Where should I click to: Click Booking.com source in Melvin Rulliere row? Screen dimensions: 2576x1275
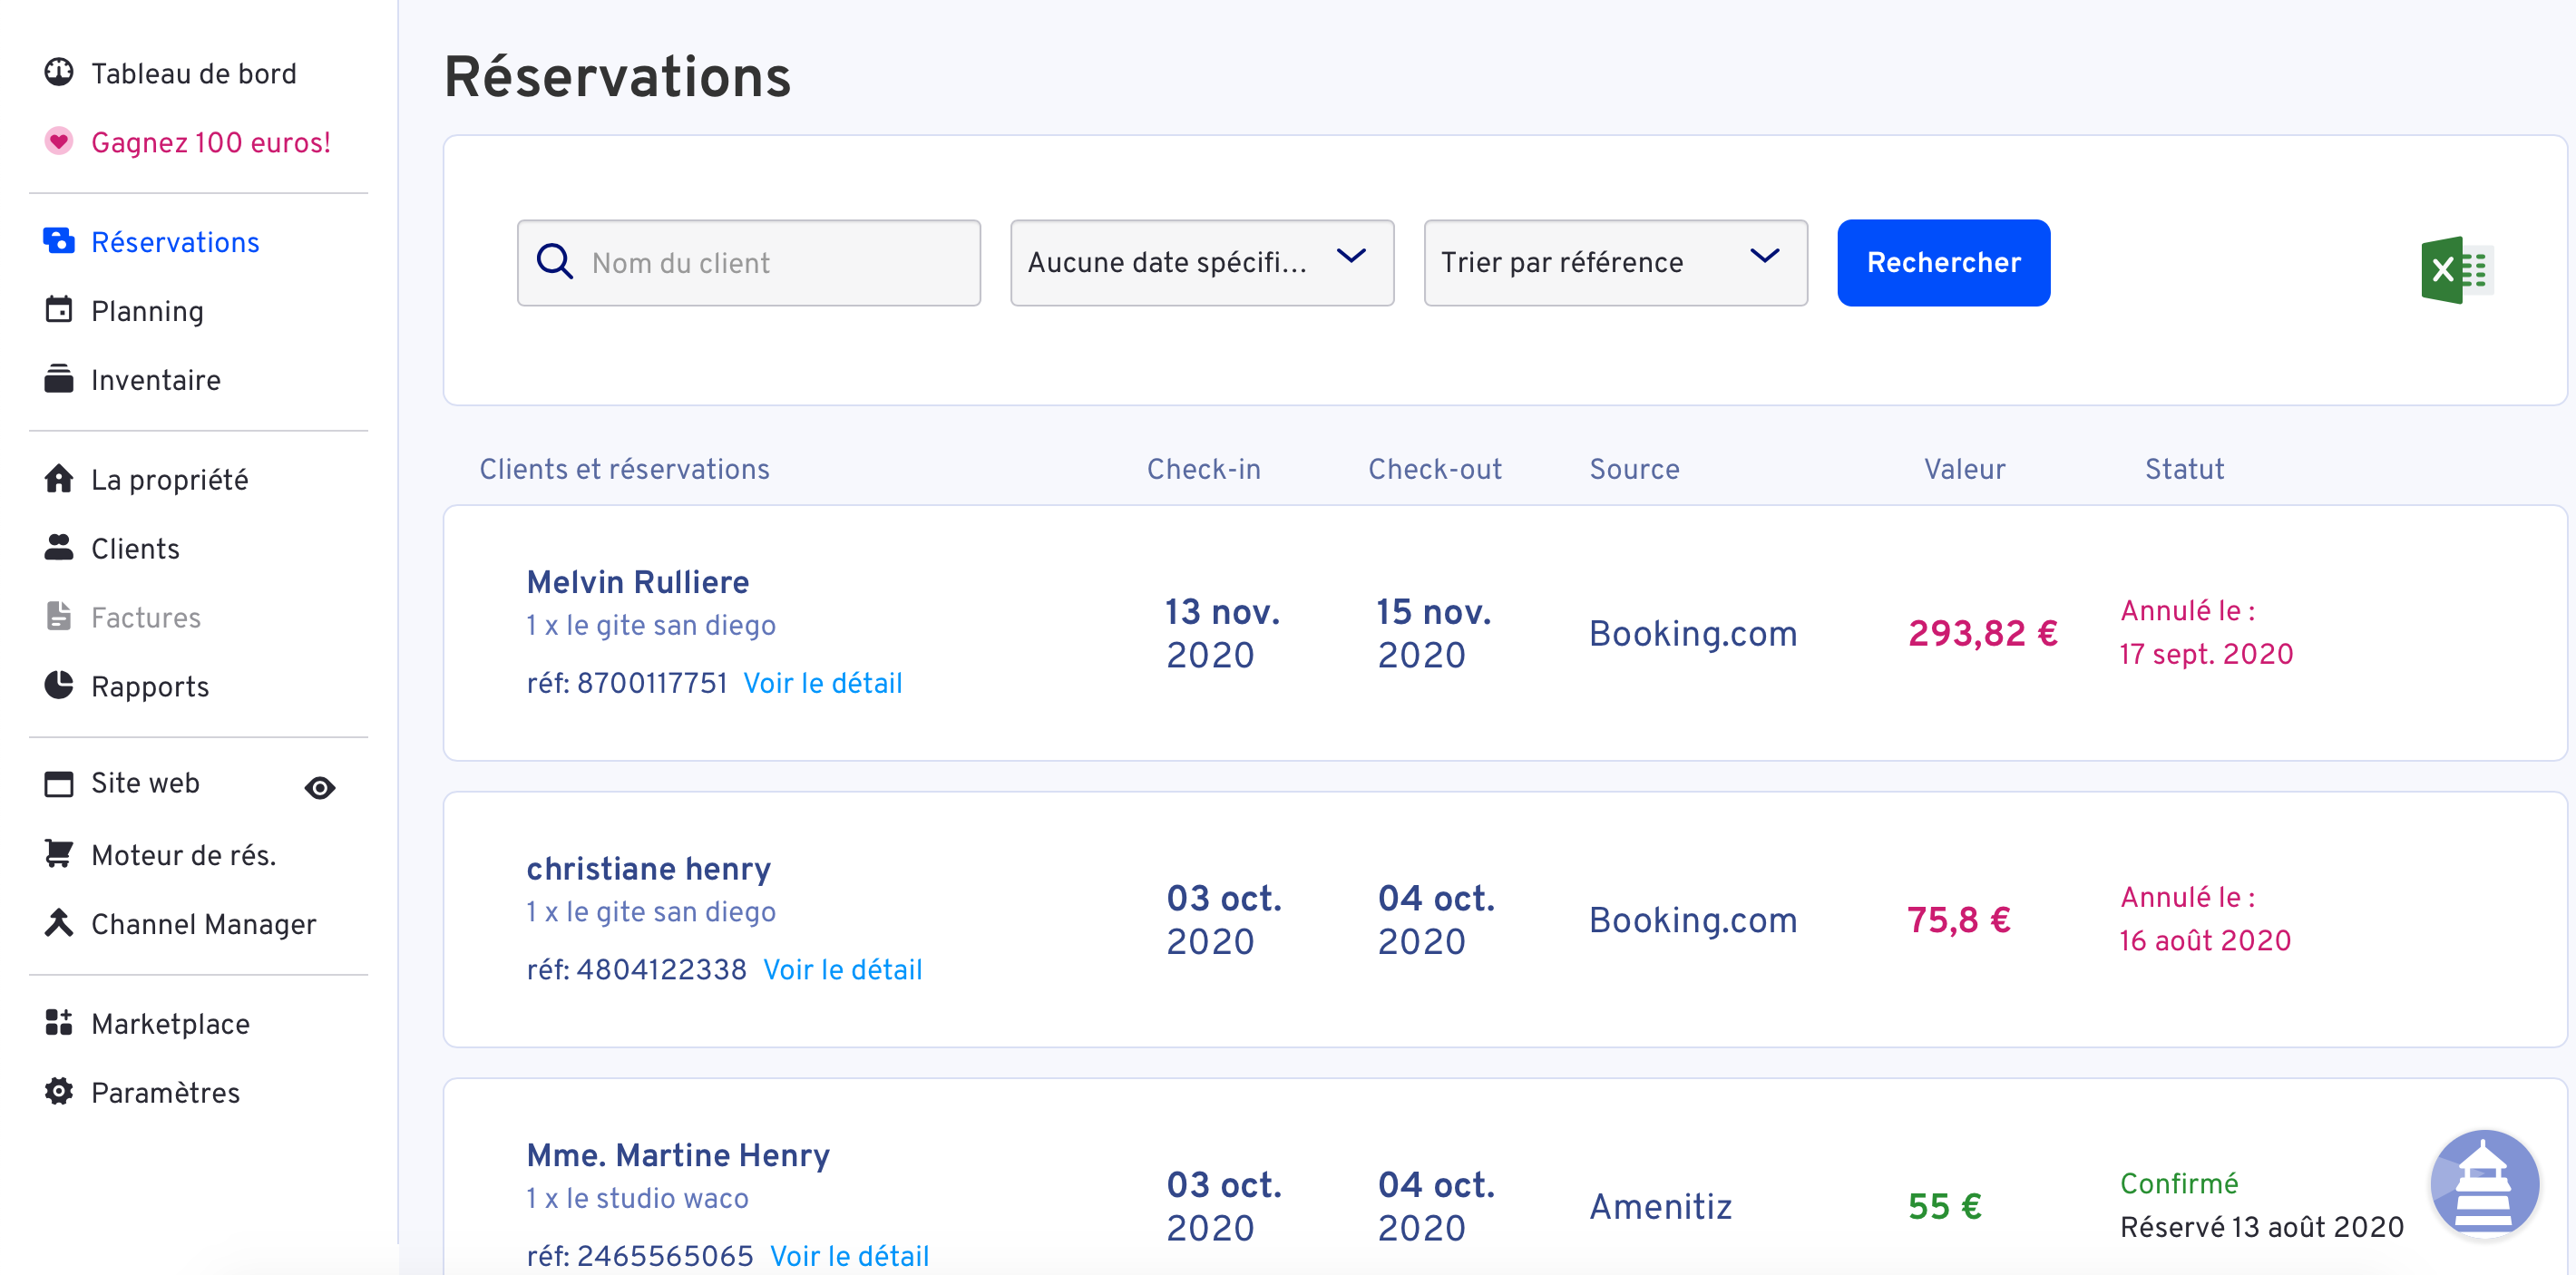[1693, 633]
